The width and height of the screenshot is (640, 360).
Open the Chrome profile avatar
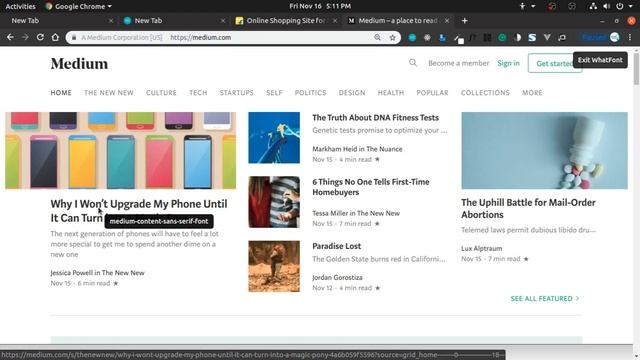tap(614, 37)
